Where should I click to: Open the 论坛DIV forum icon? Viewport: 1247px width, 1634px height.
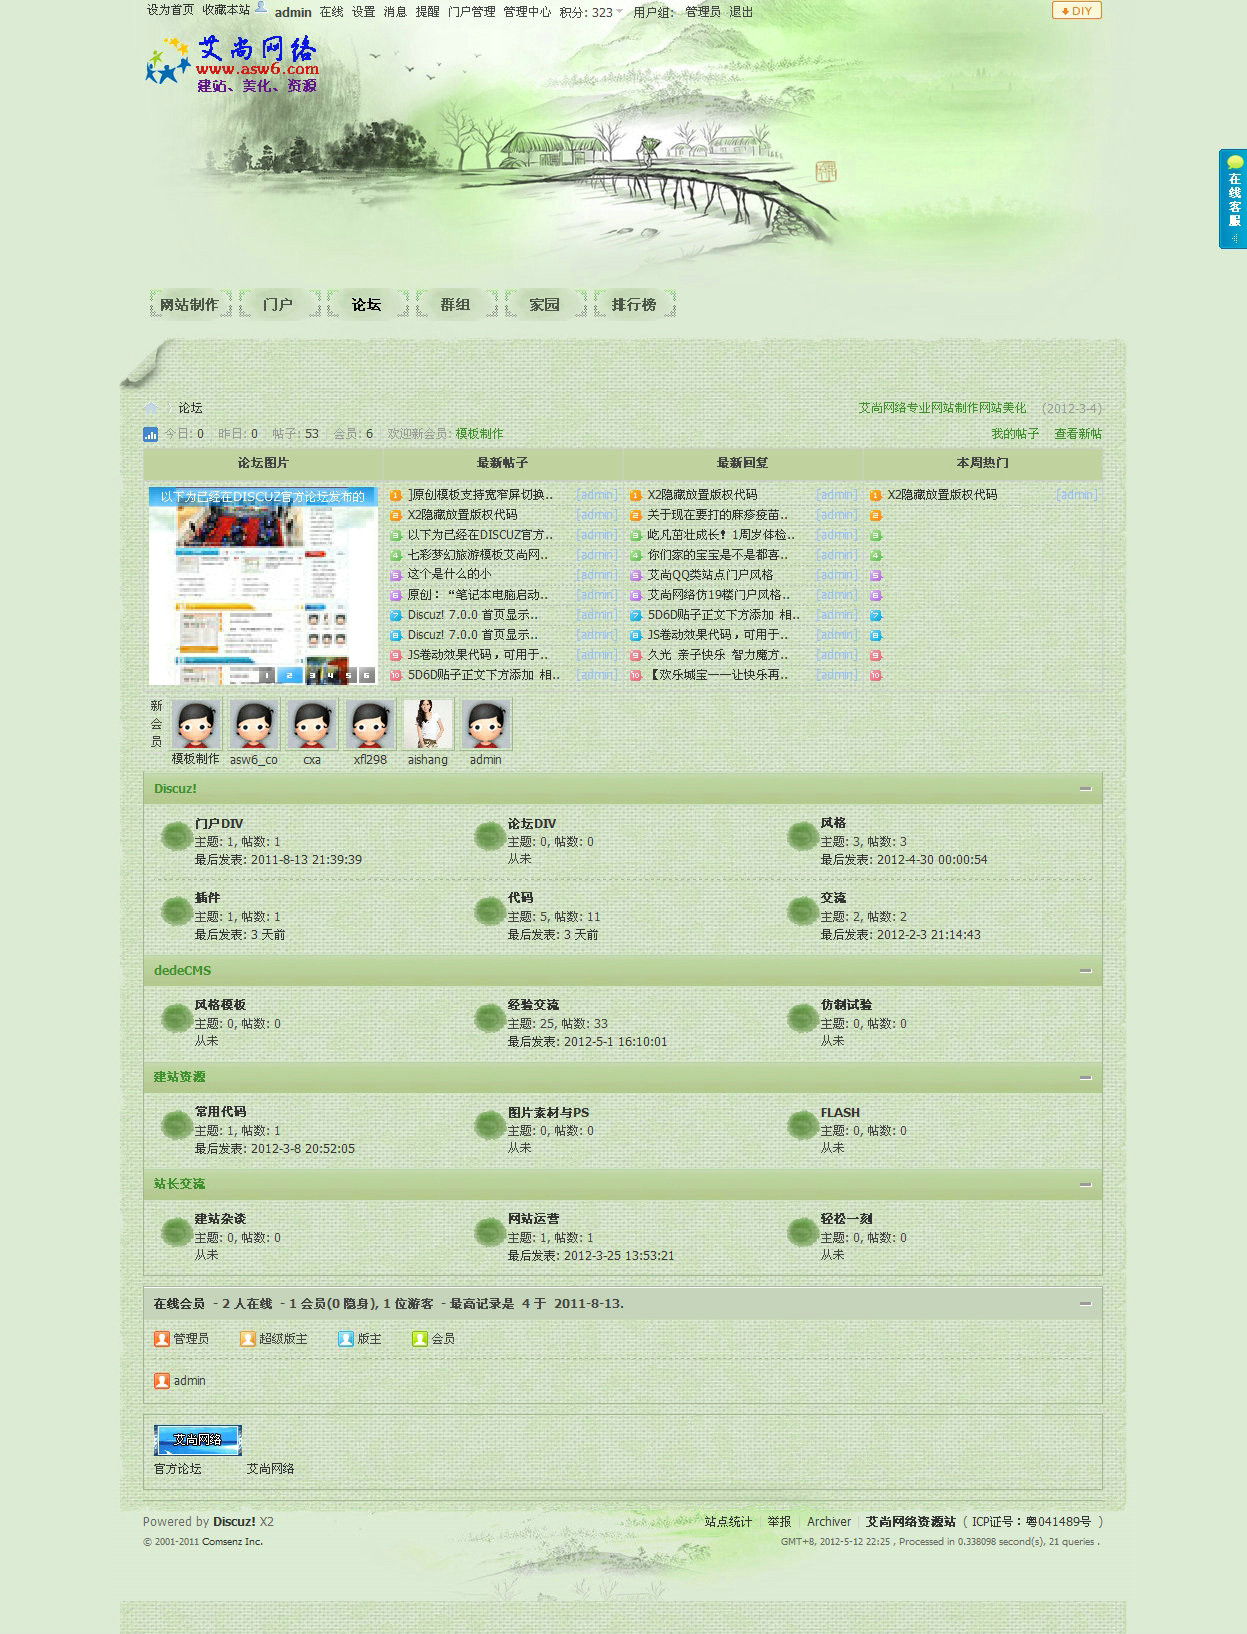[490, 836]
